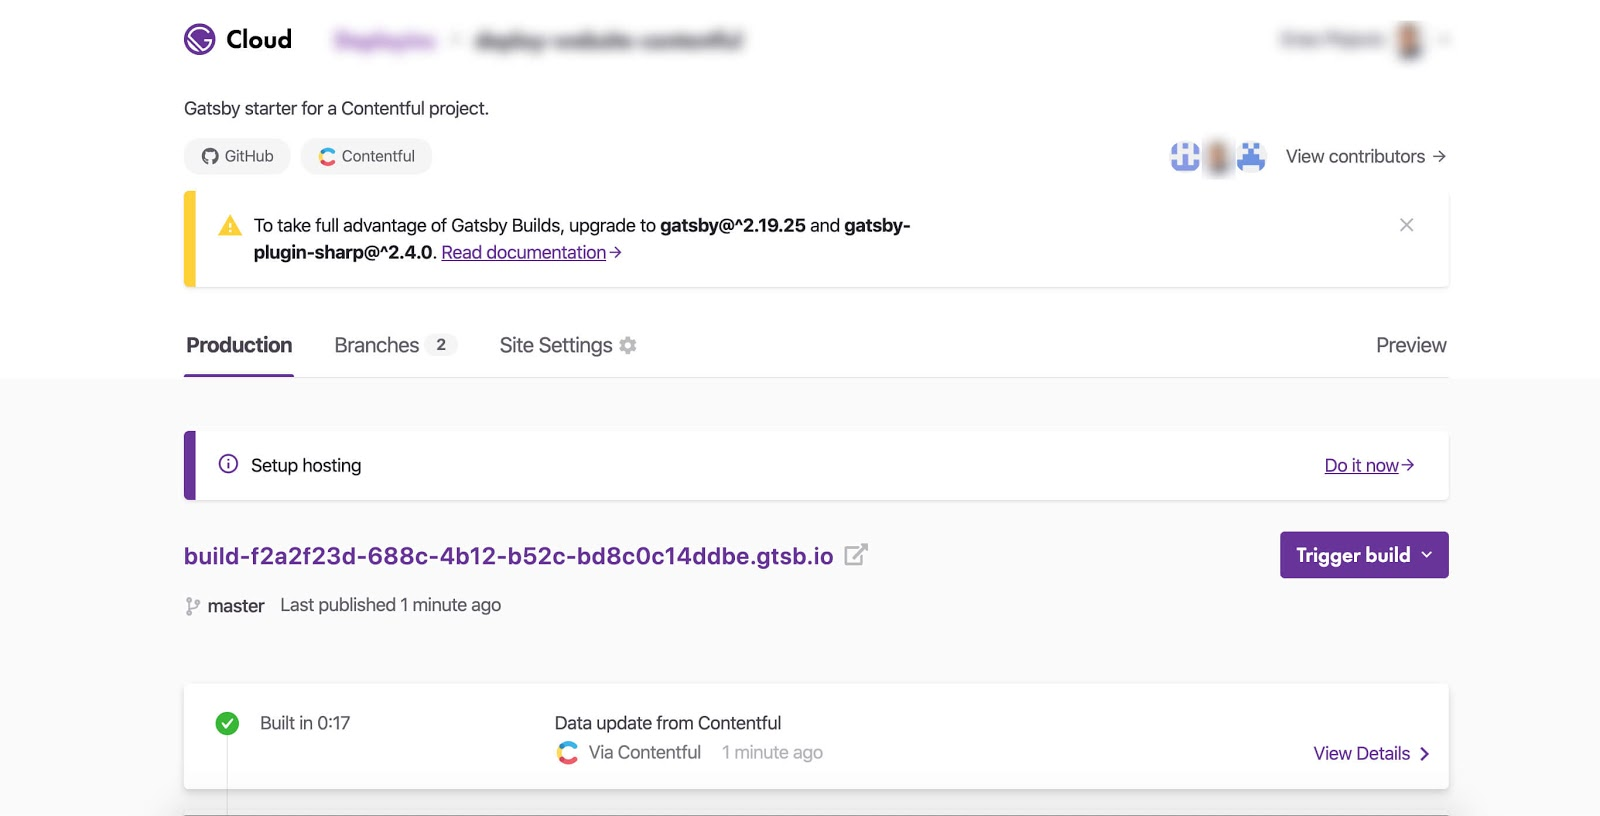This screenshot has width=1600, height=816.
Task: Select the Production tab
Action: [239, 345]
